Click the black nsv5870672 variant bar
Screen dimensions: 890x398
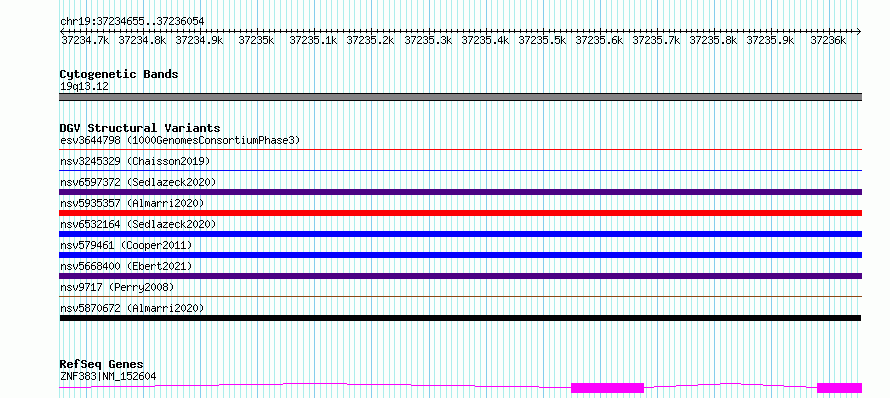click(x=461, y=318)
